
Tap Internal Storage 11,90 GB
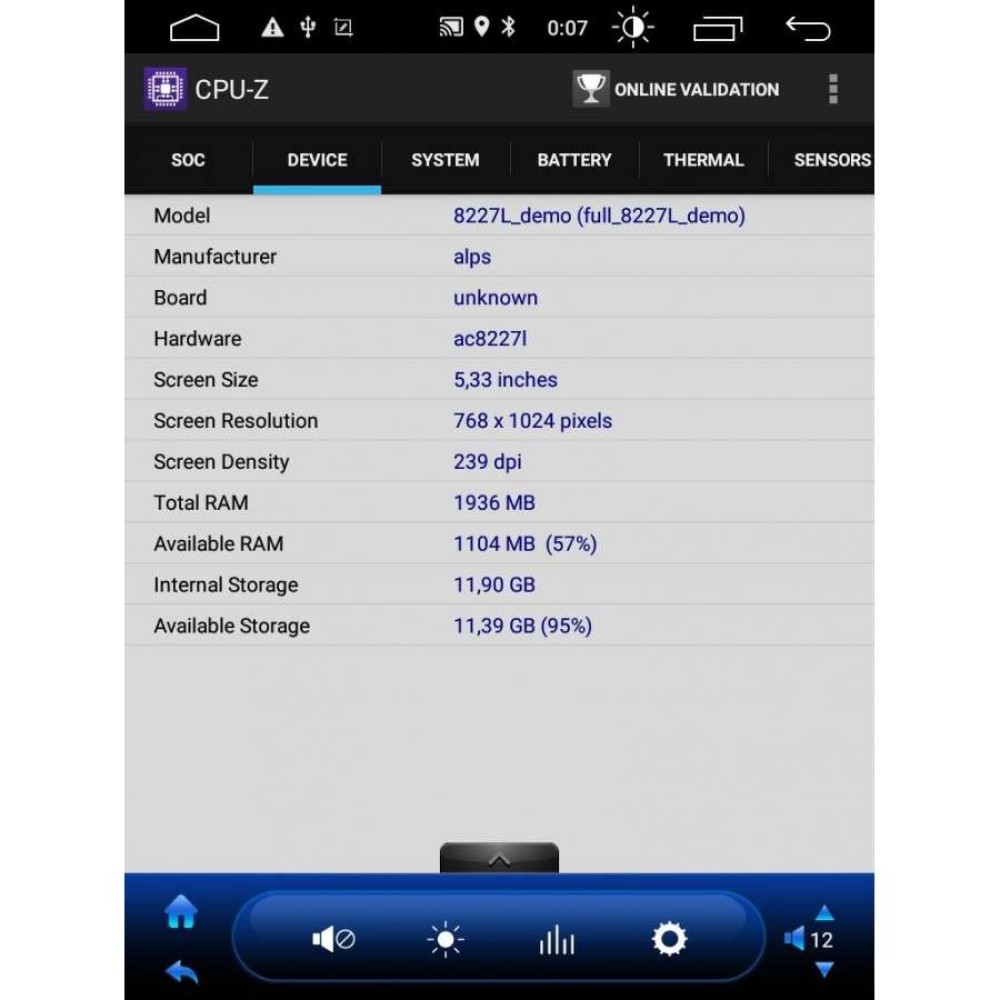(494, 585)
